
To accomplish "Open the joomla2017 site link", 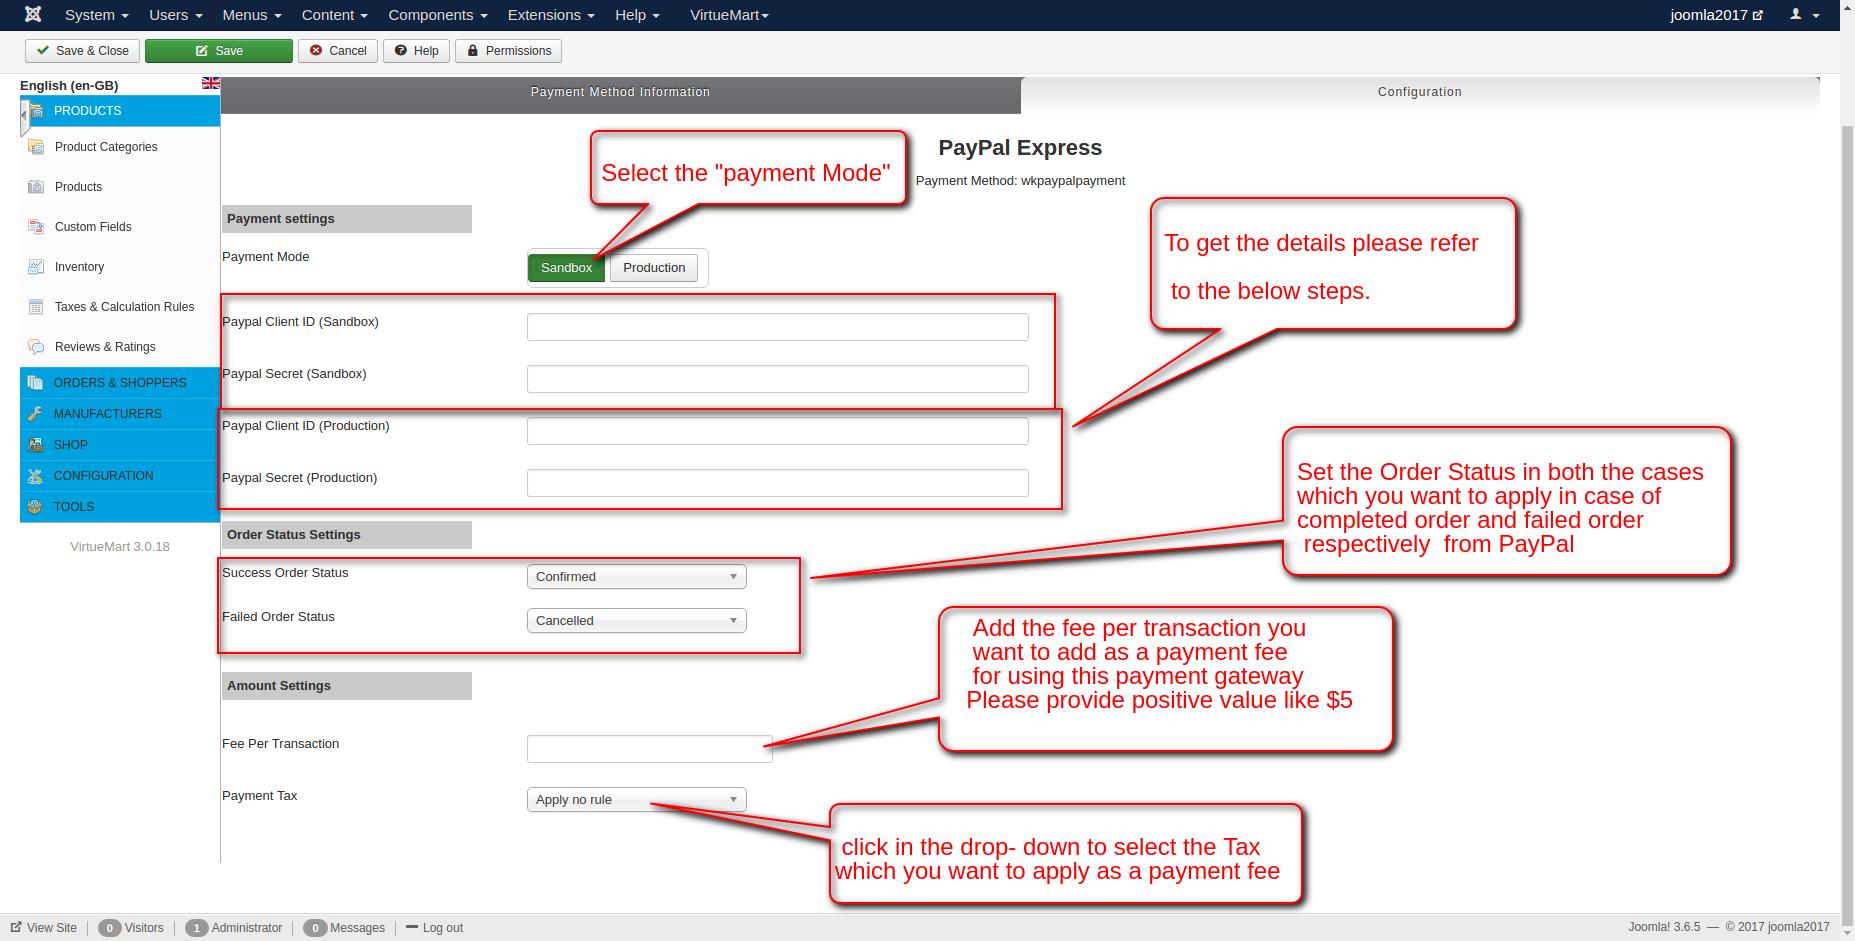I will tap(1716, 15).
